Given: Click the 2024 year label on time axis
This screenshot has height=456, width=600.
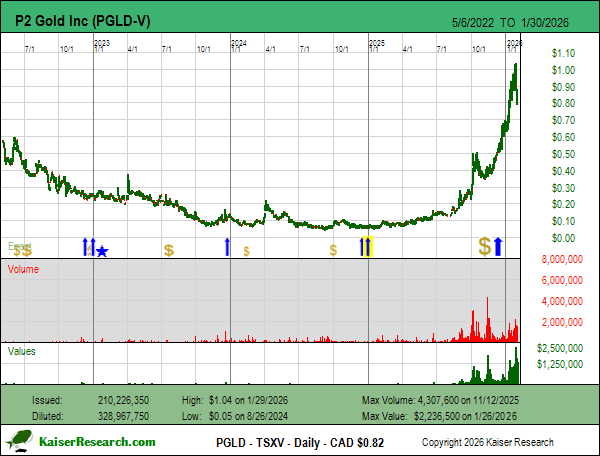Looking at the screenshot, I should [239, 43].
